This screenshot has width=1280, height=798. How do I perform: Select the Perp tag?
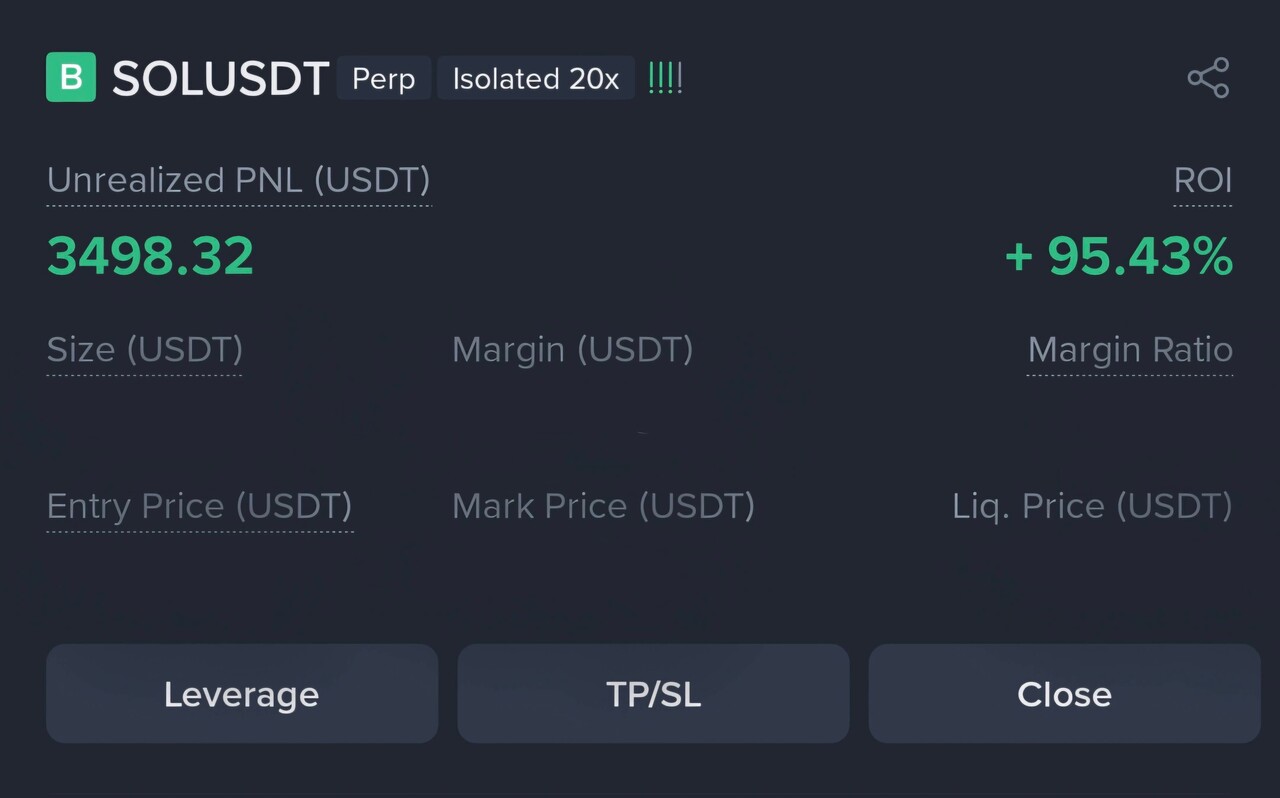384,79
